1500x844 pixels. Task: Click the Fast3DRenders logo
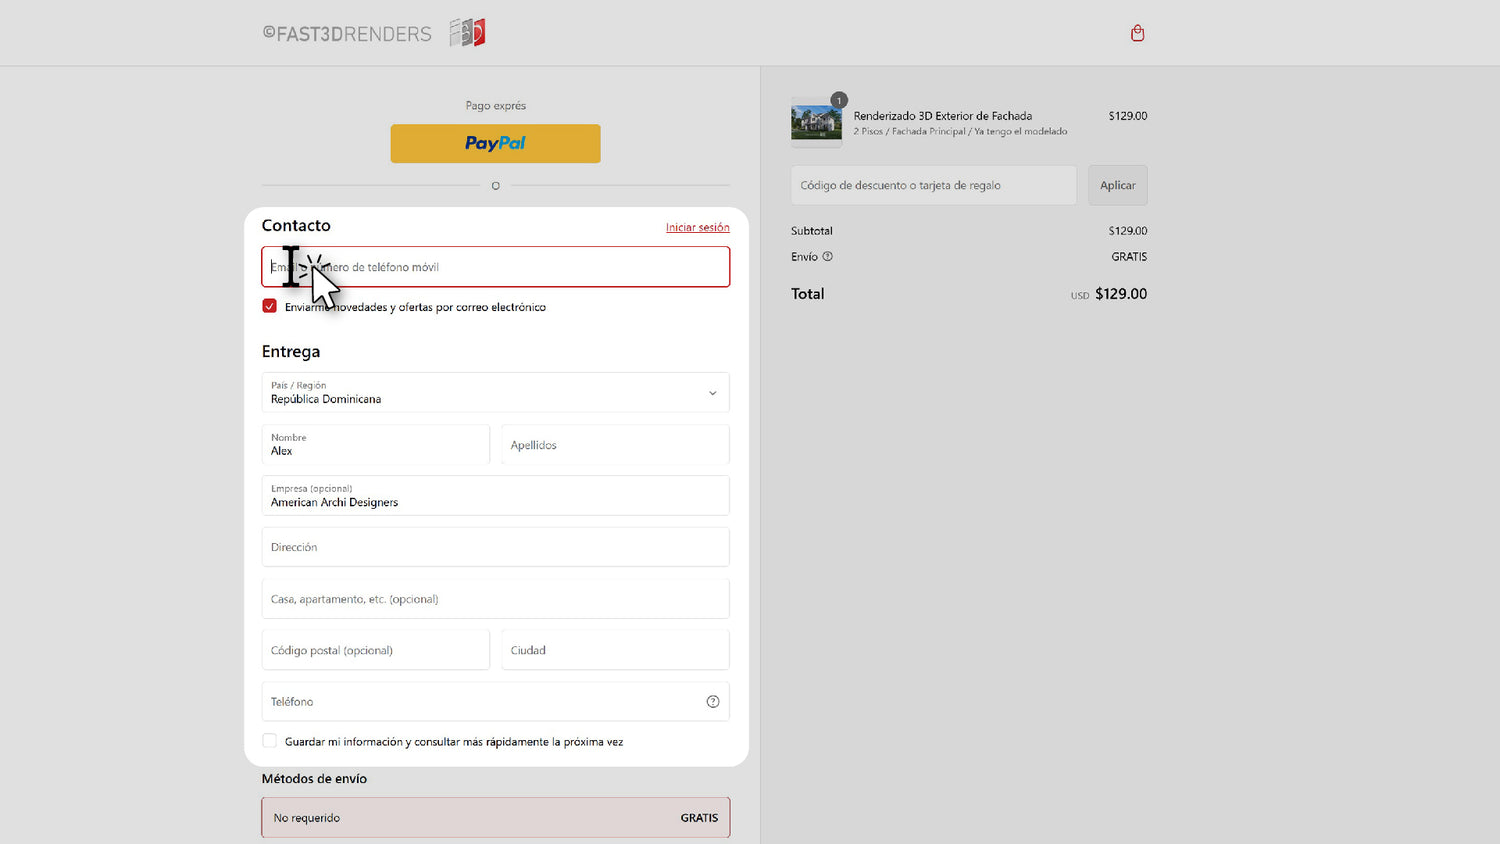point(374,33)
